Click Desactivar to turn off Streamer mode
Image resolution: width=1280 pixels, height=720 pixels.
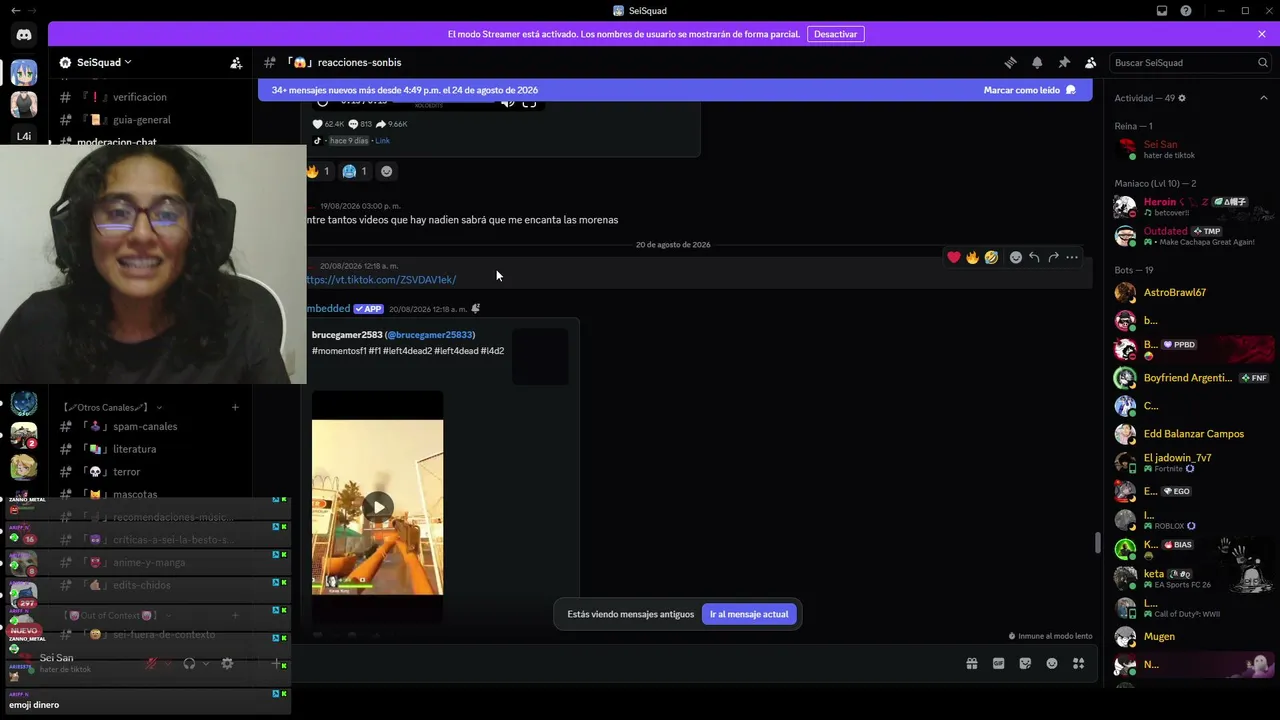click(x=835, y=34)
